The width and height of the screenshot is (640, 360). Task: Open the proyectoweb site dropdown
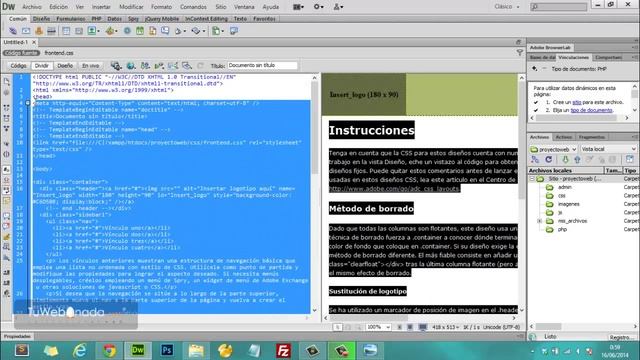553,149
